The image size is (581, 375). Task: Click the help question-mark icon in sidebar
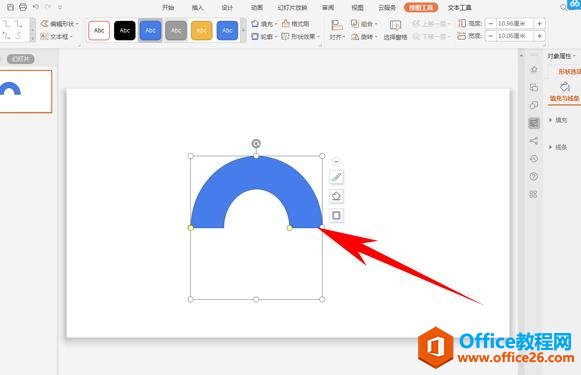coord(534,176)
